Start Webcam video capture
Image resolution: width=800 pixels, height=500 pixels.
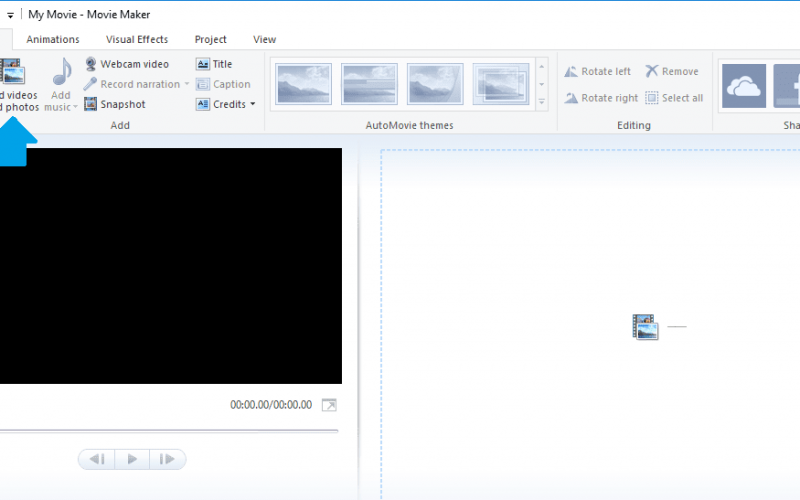pos(127,64)
